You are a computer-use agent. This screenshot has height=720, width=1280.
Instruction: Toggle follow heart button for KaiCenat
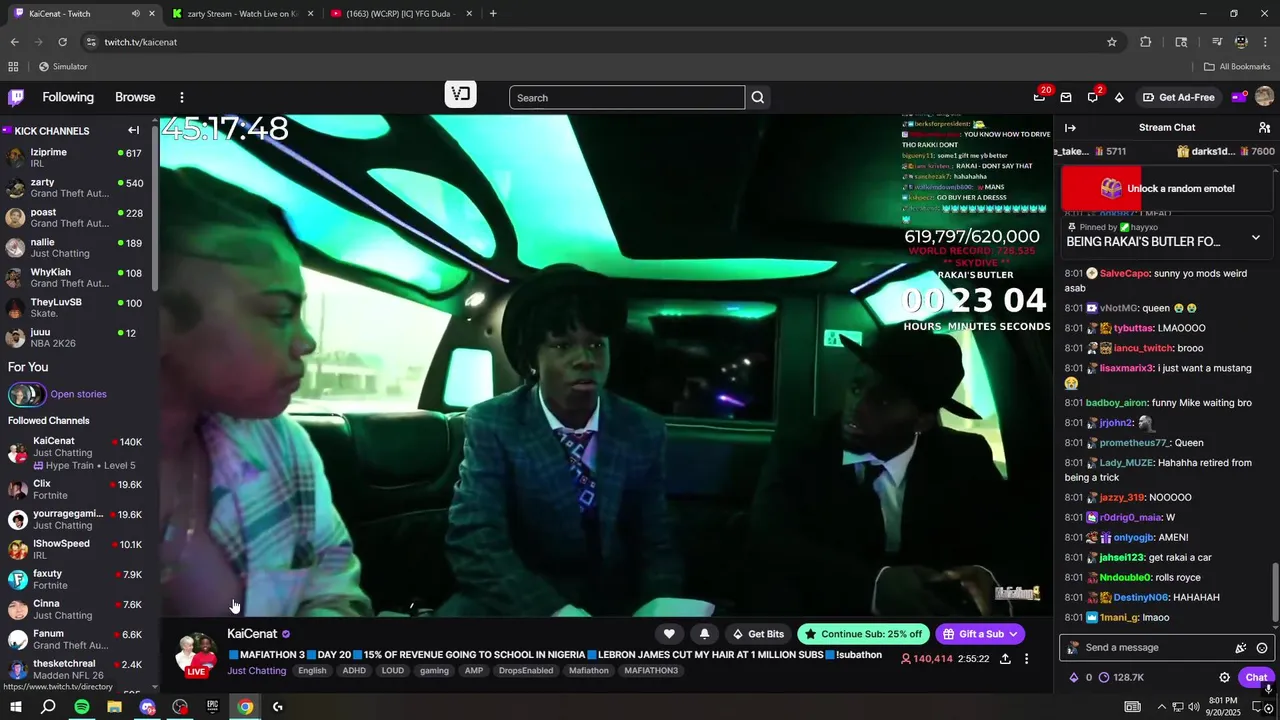click(669, 634)
